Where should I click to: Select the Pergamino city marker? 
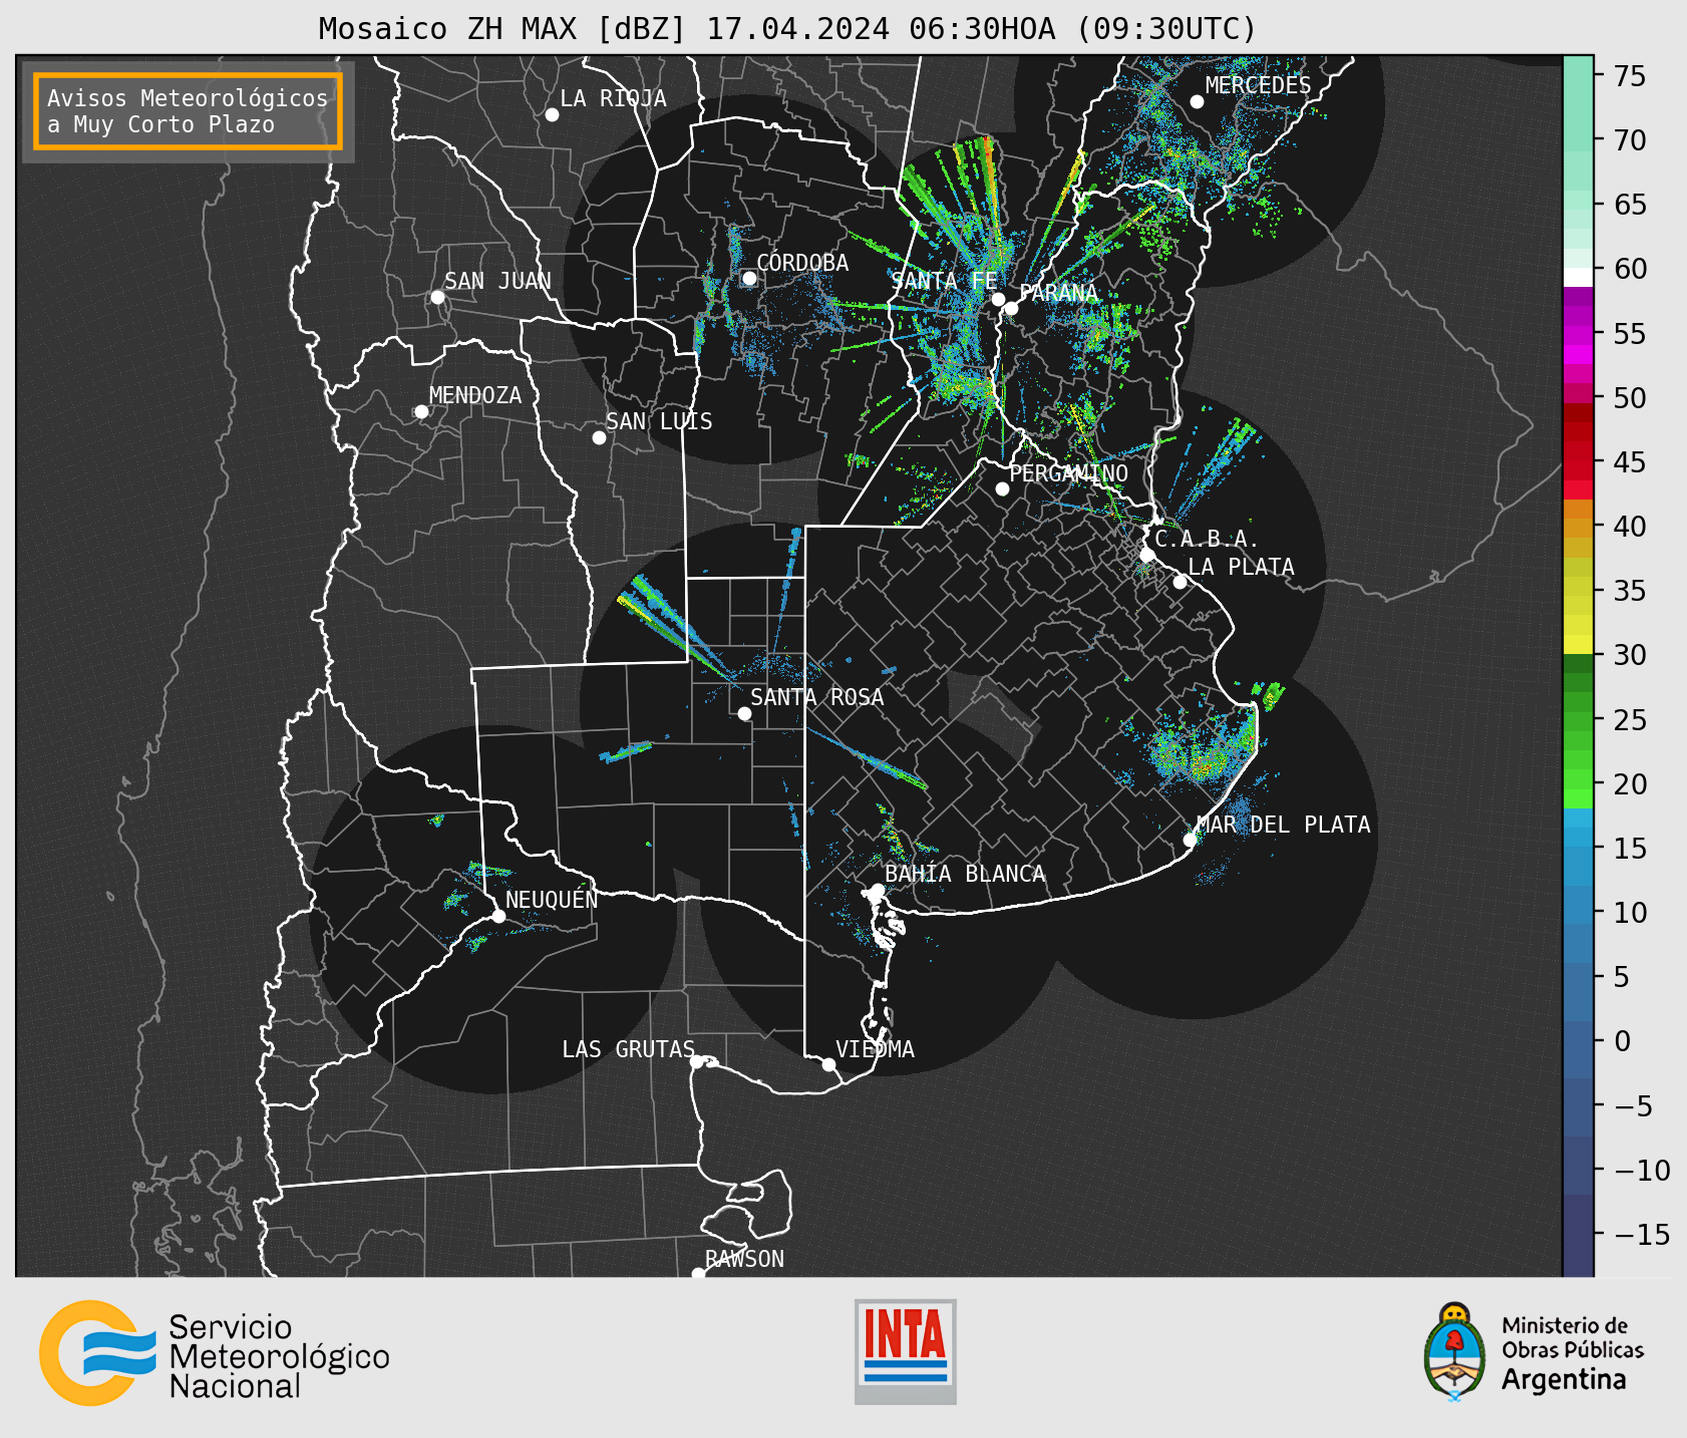(x=1002, y=489)
